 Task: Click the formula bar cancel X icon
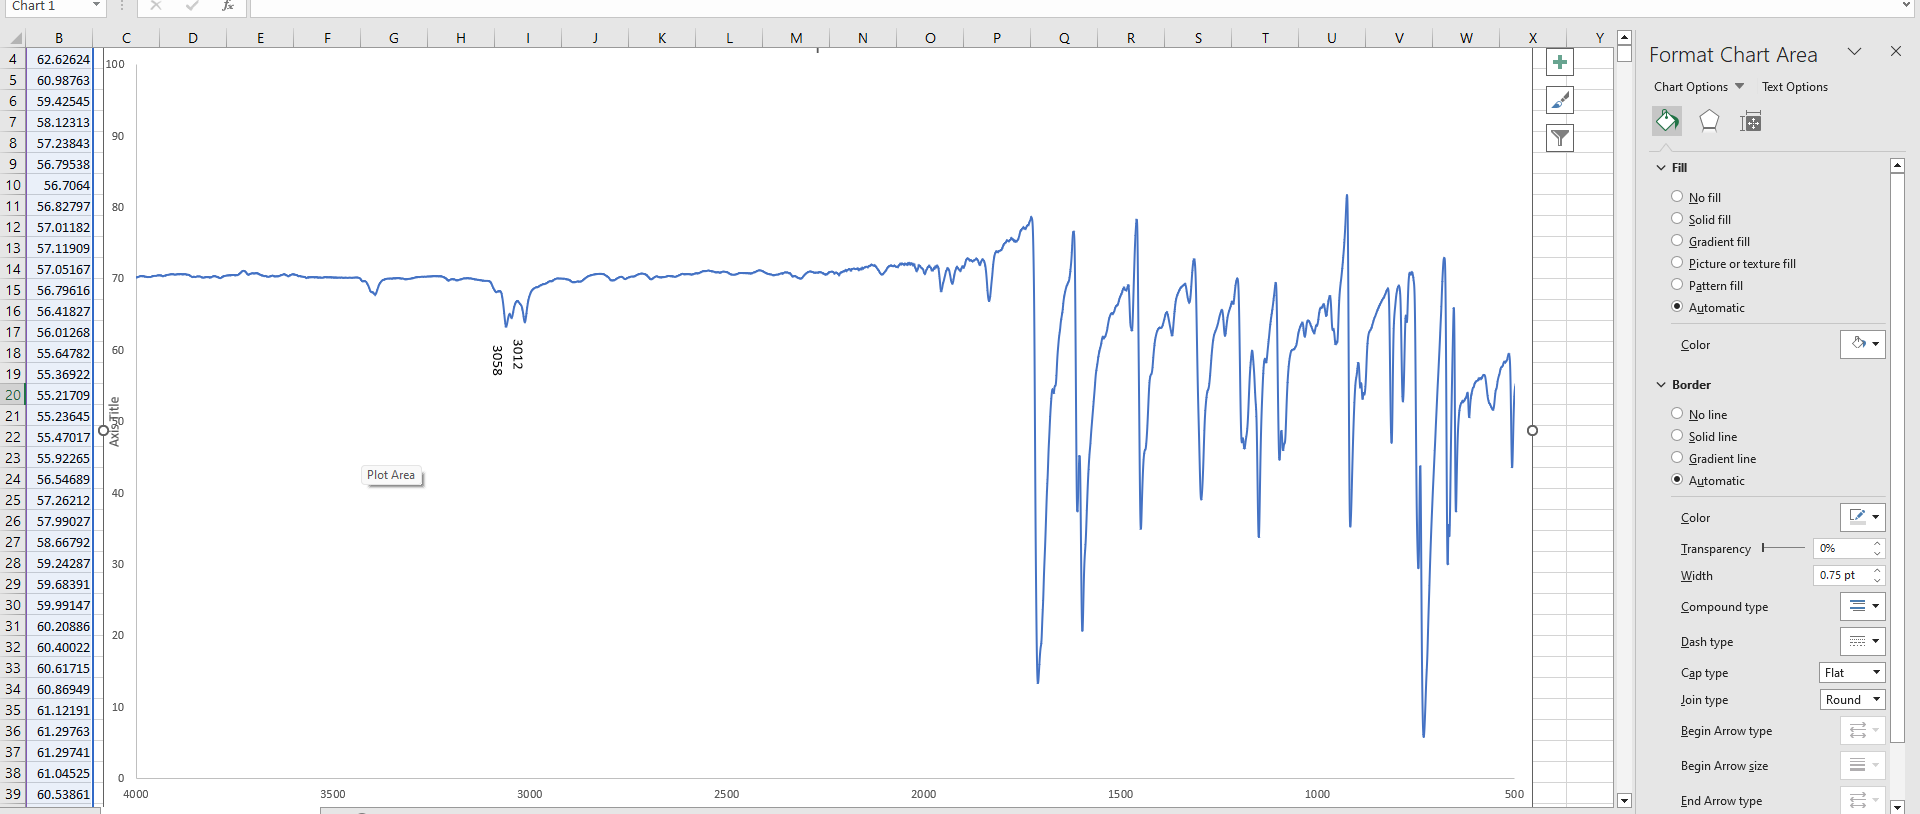click(156, 6)
